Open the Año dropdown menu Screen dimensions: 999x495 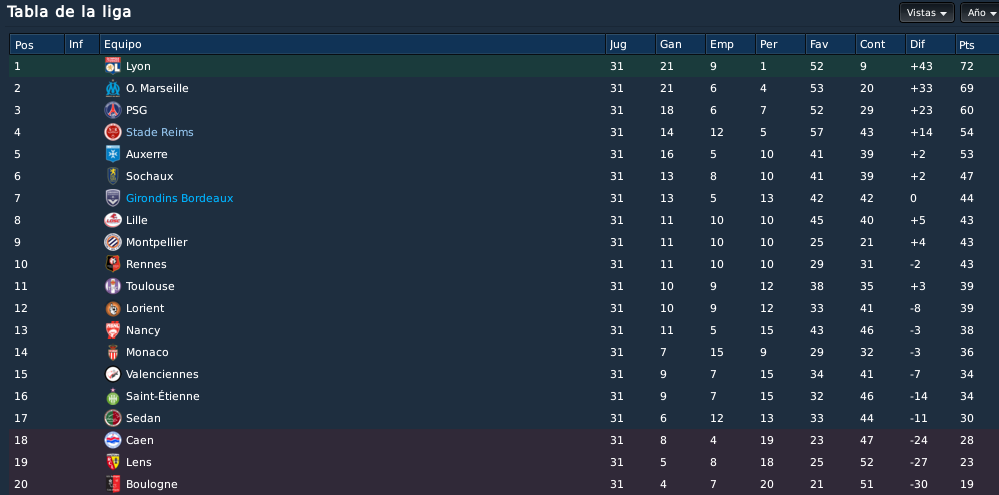point(981,13)
